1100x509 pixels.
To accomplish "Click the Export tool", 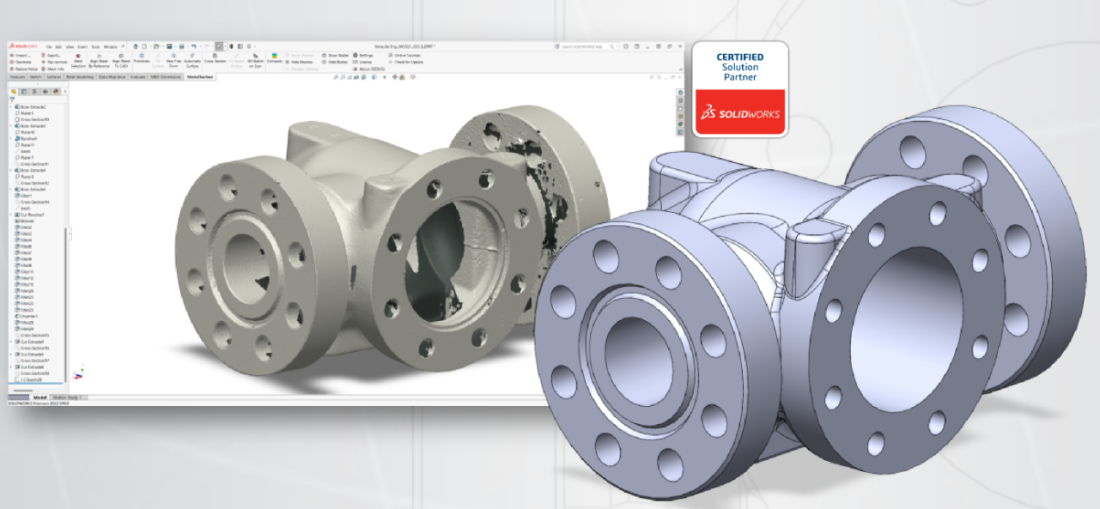I will pyautogui.click(x=51, y=55).
